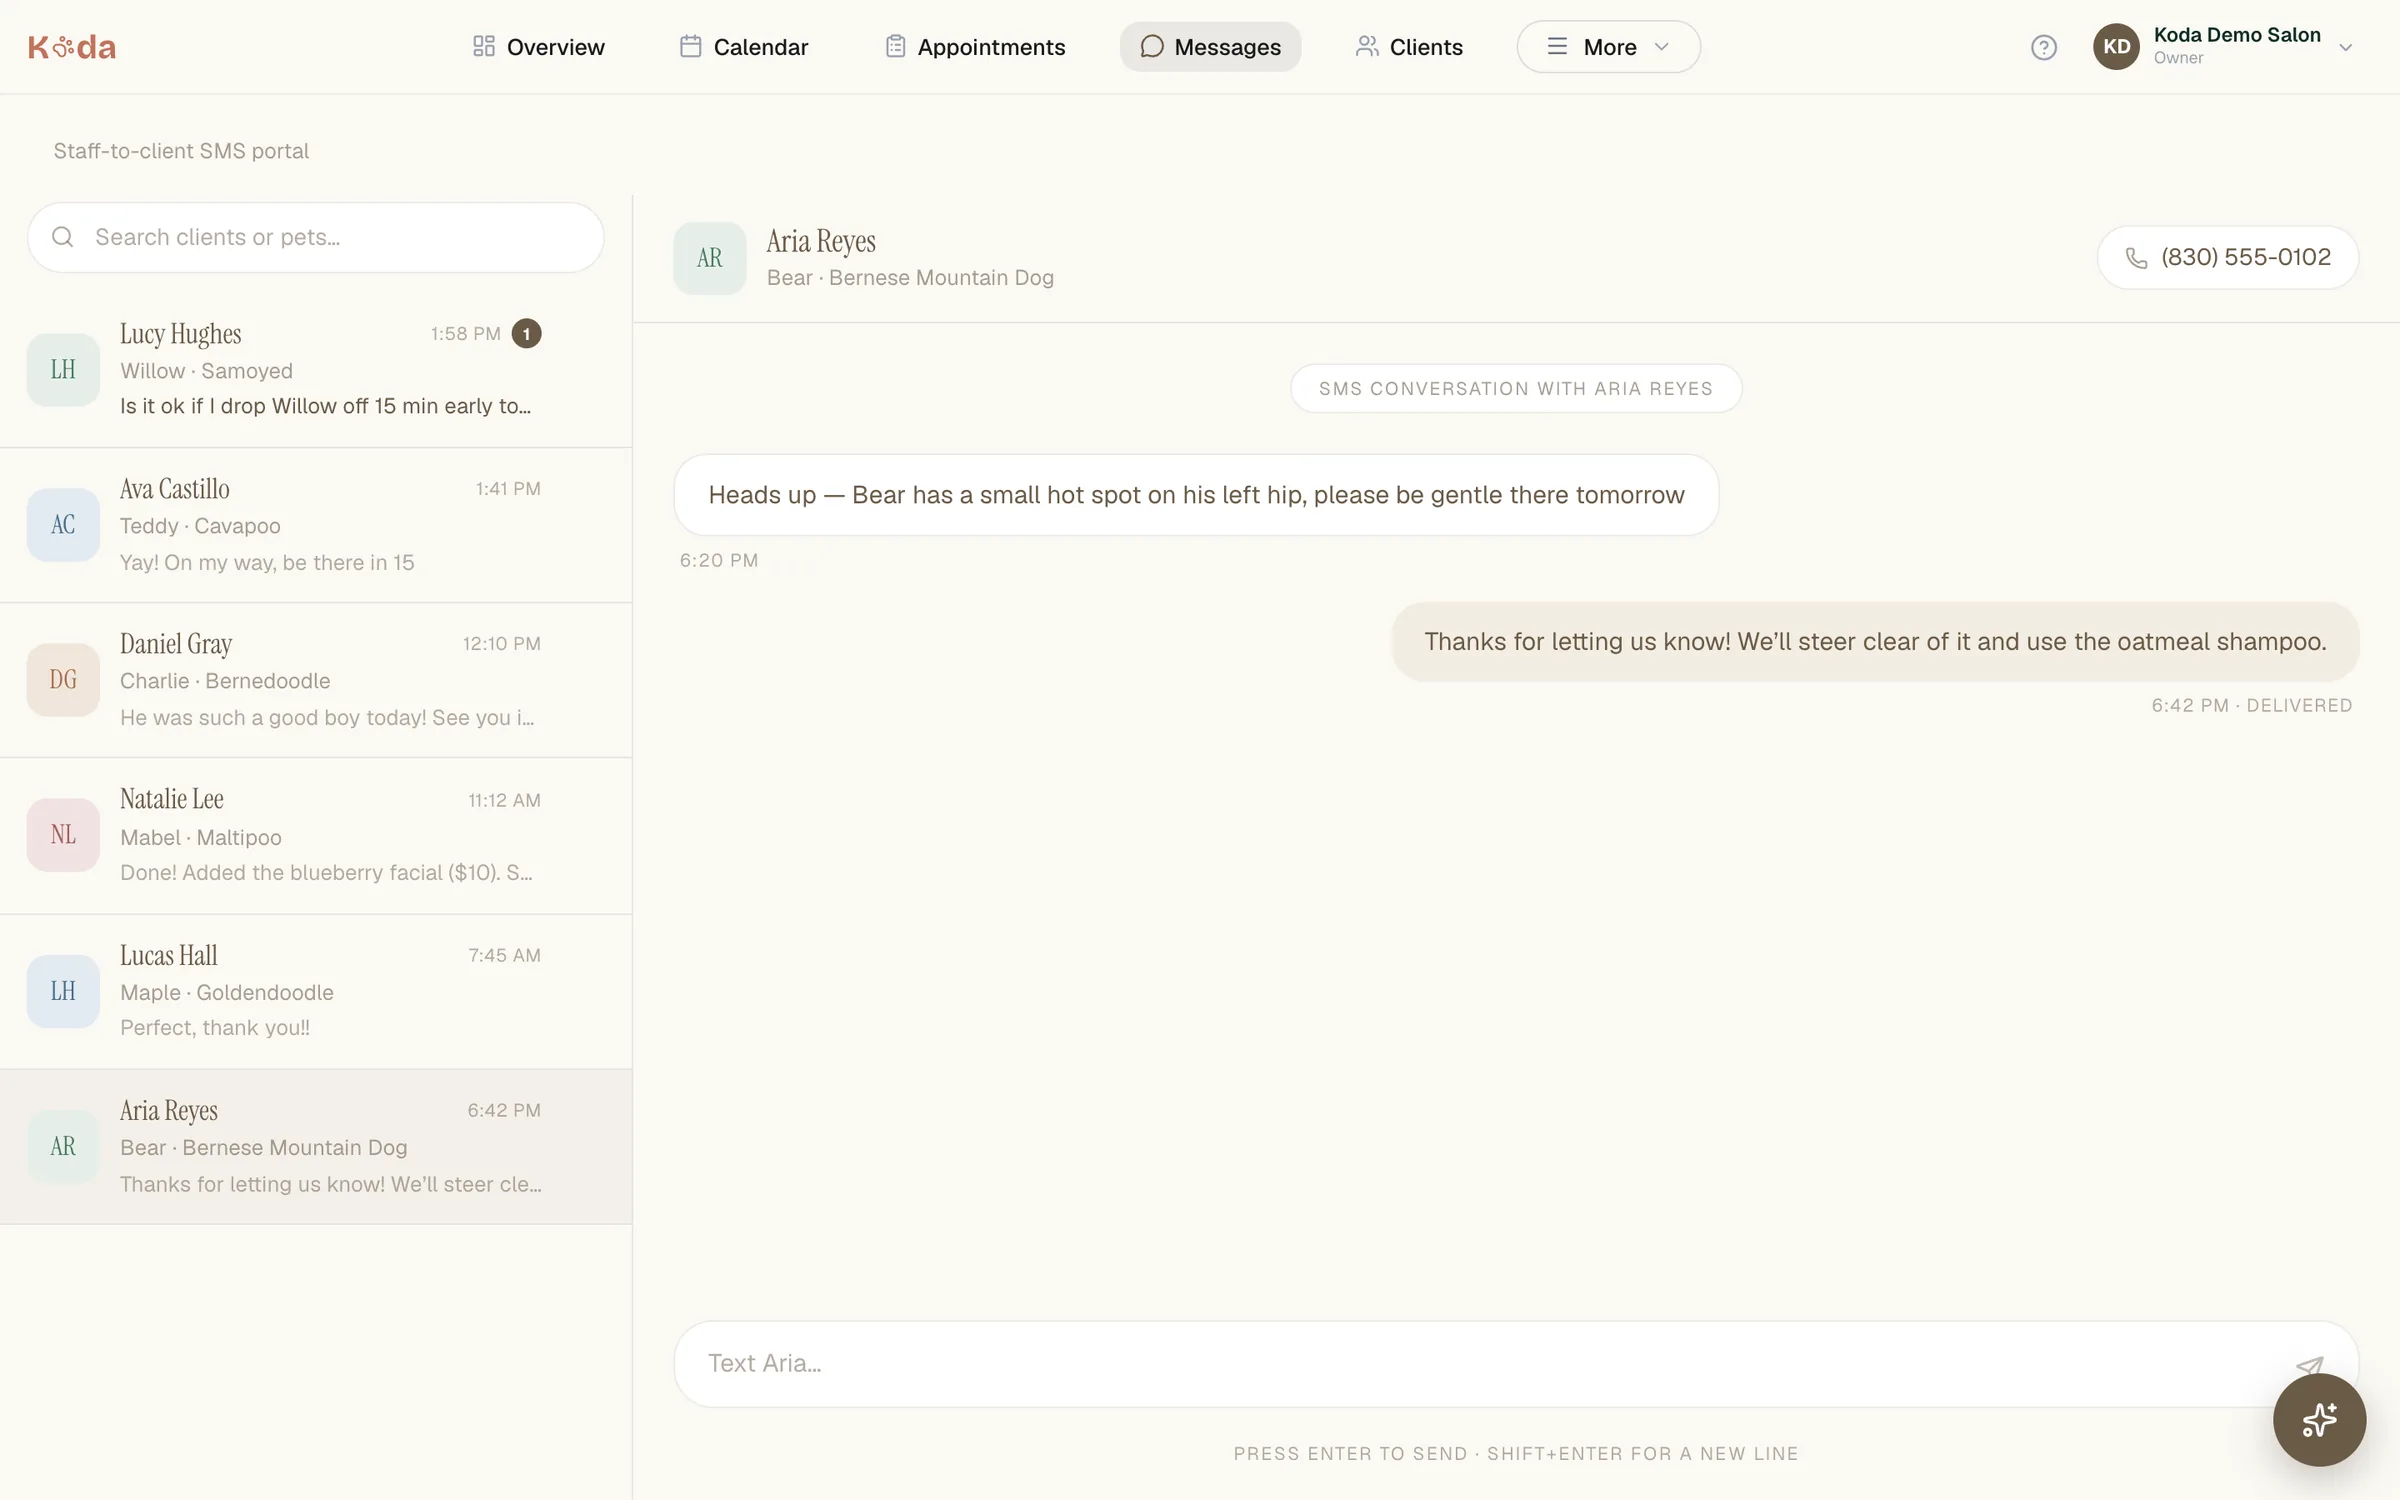Click the 6:42 PM · DELIVERED status

[2252, 706]
